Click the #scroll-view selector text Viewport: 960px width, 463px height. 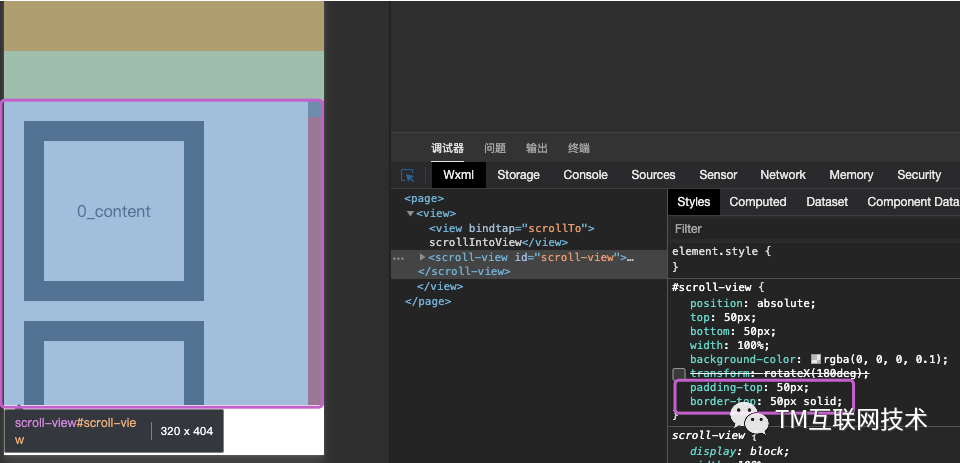[x=713, y=287]
